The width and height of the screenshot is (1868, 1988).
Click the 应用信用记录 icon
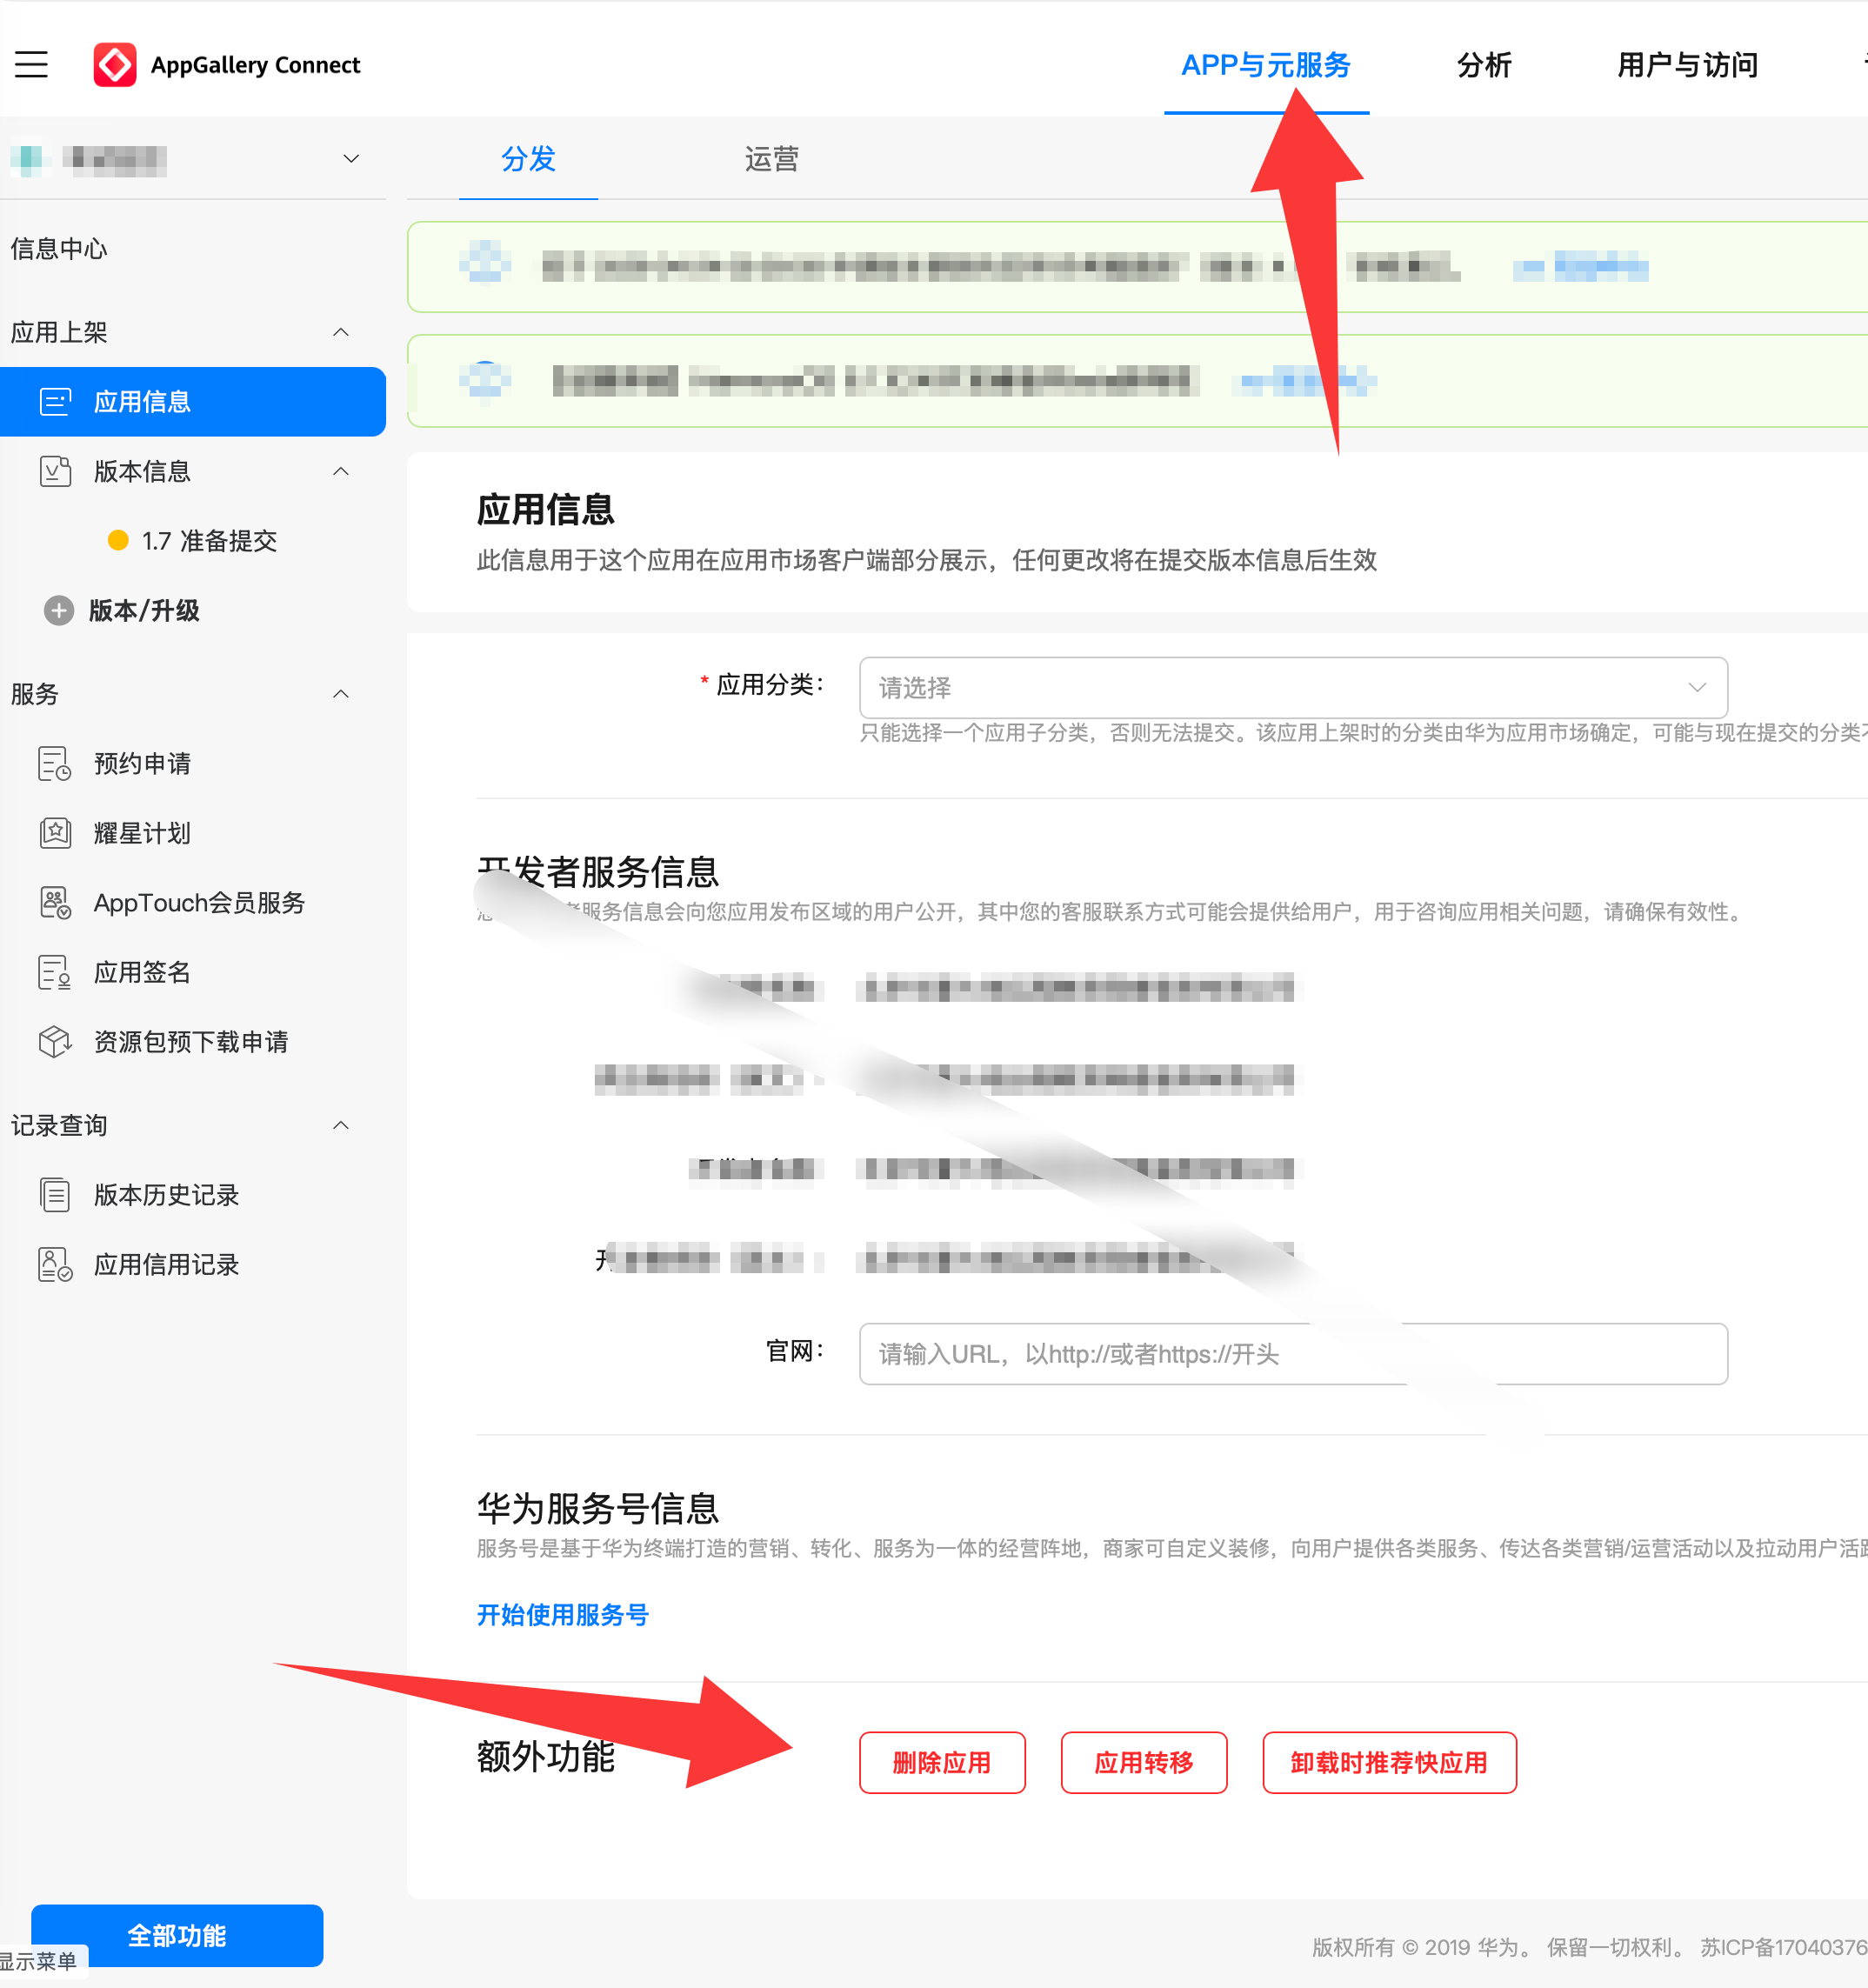click(x=56, y=1265)
